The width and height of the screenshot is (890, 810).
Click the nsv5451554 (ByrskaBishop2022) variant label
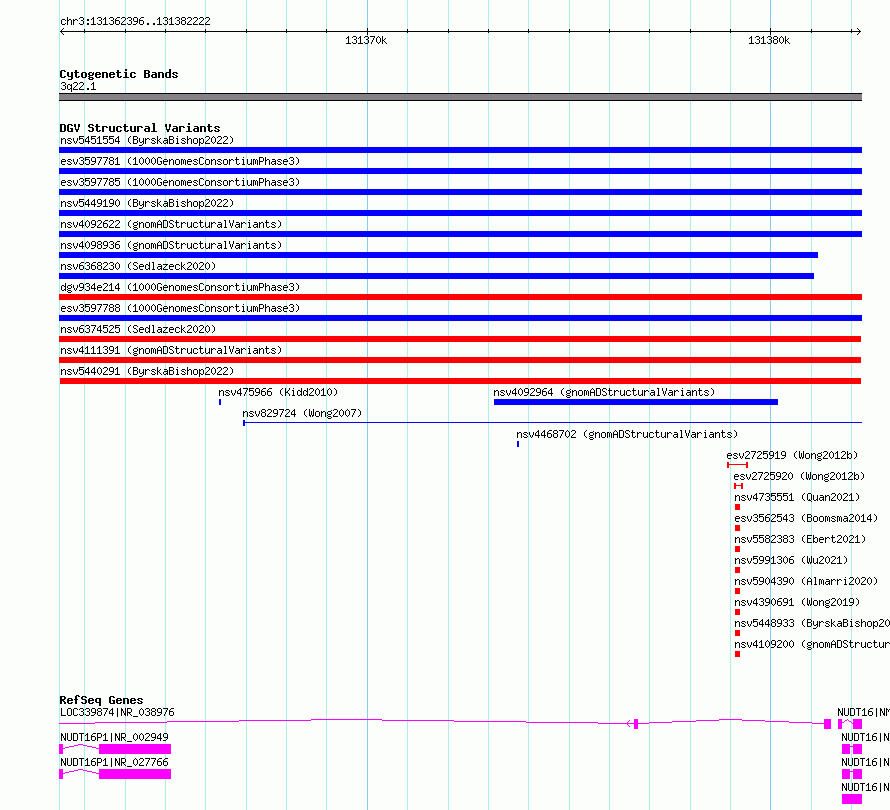click(147, 140)
